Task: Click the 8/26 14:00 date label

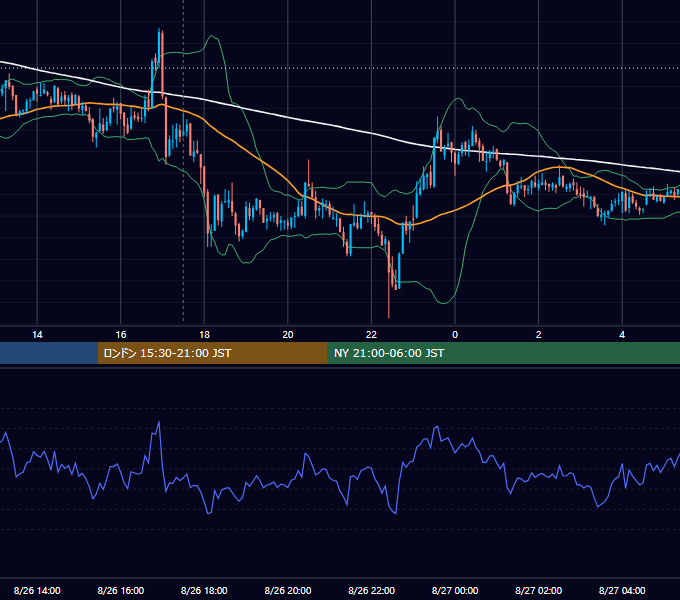Action: point(37,590)
